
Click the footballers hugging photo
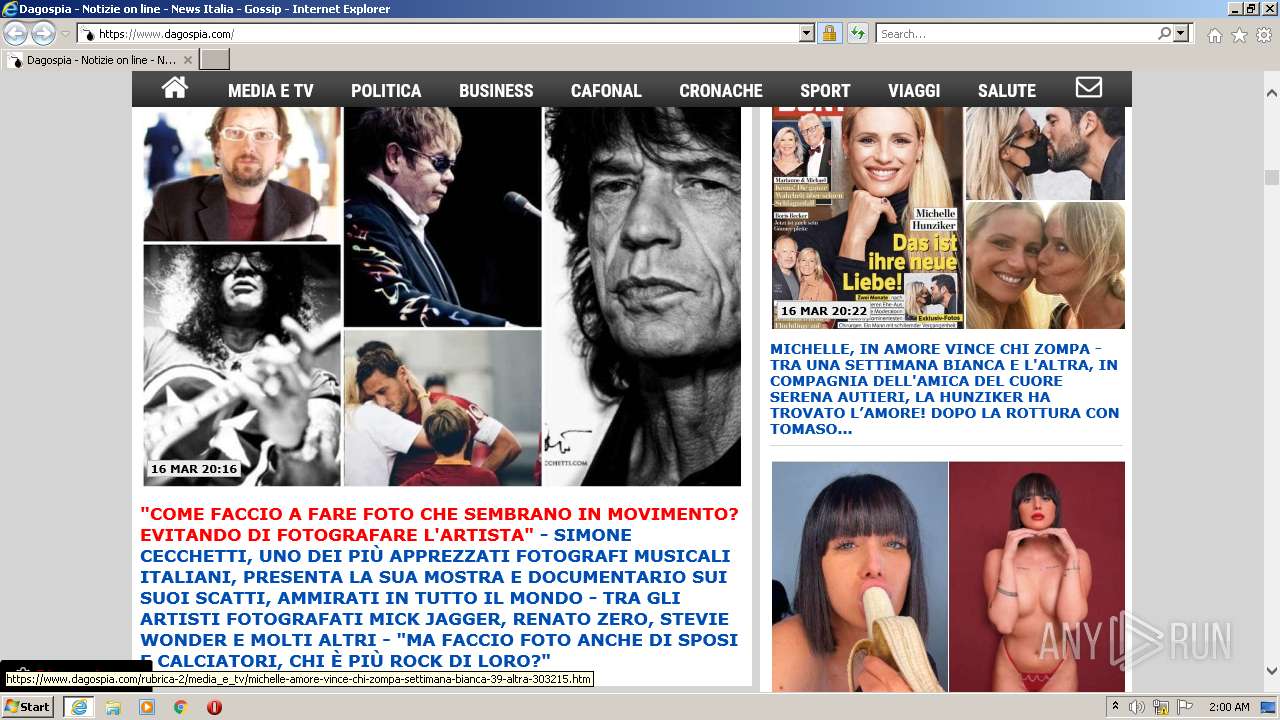coord(442,408)
